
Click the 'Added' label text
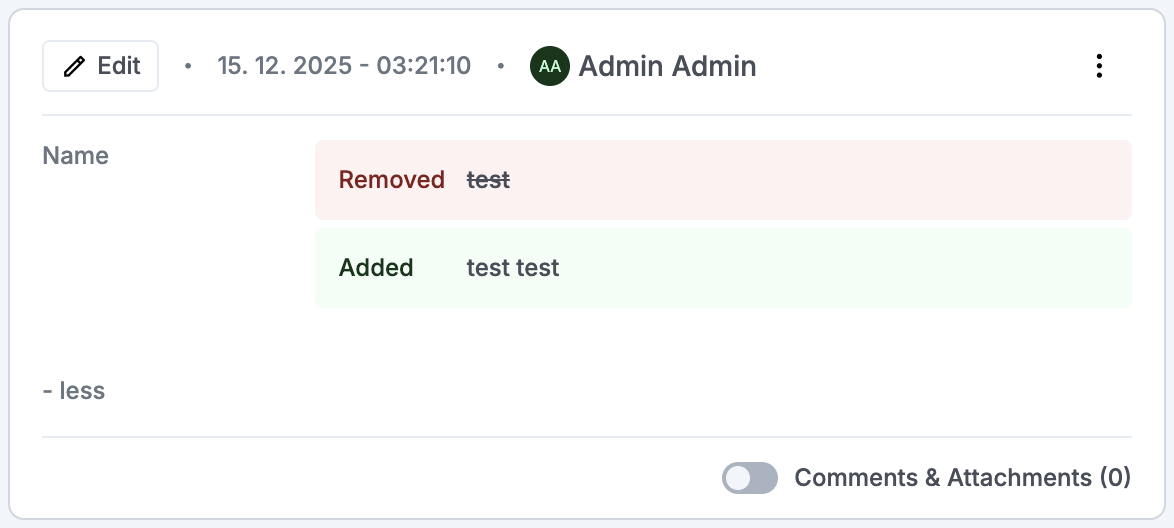(376, 268)
